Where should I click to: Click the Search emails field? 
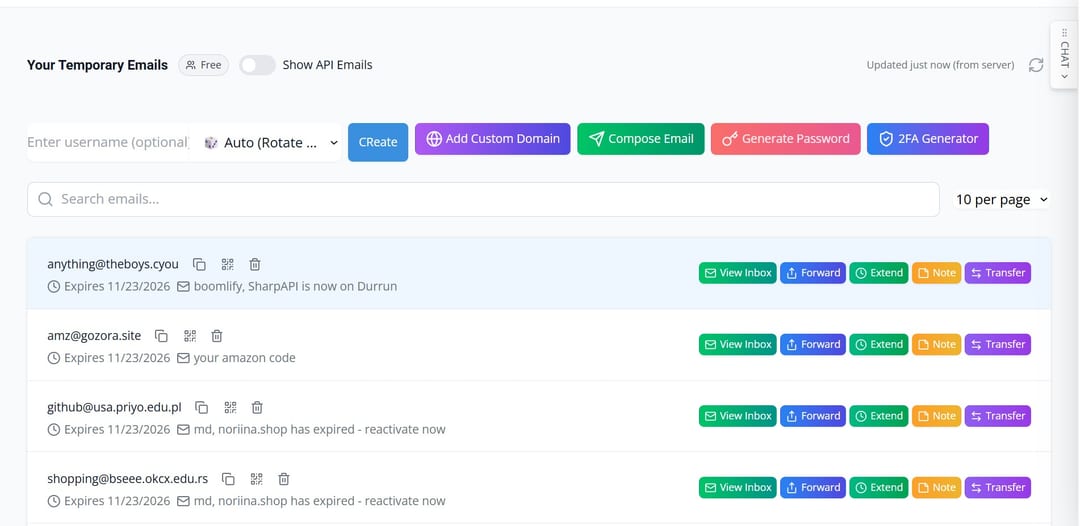tap(483, 200)
